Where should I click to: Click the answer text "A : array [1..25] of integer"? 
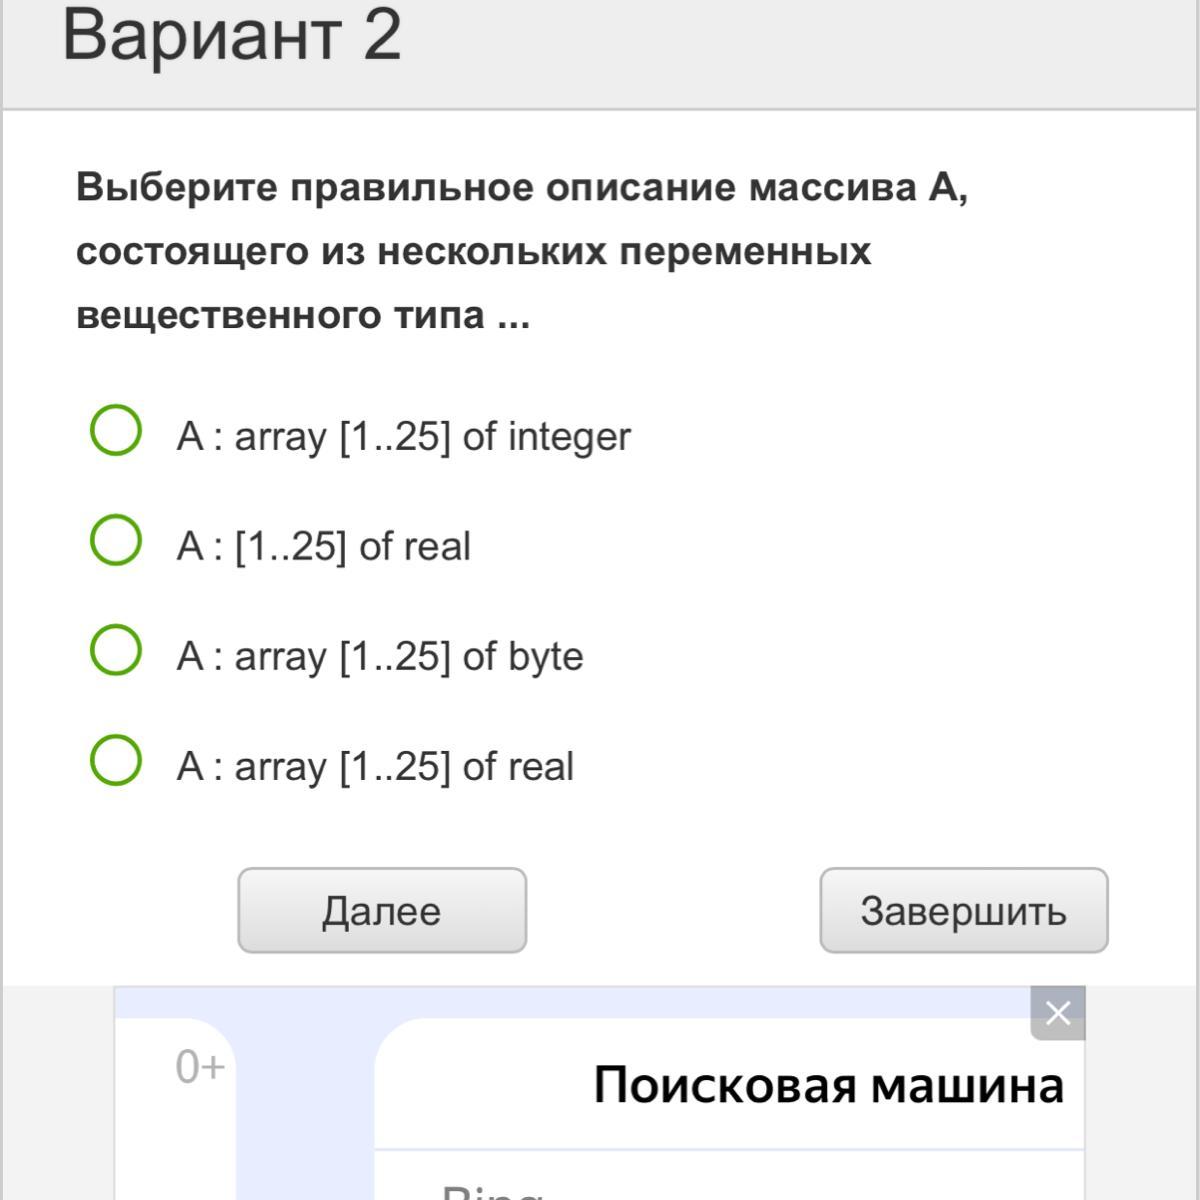point(403,437)
